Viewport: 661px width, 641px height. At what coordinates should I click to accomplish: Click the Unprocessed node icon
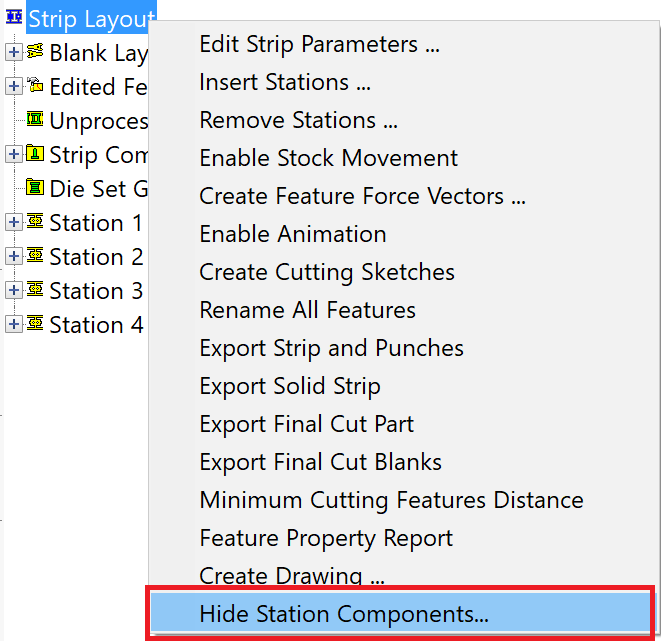click(35, 120)
